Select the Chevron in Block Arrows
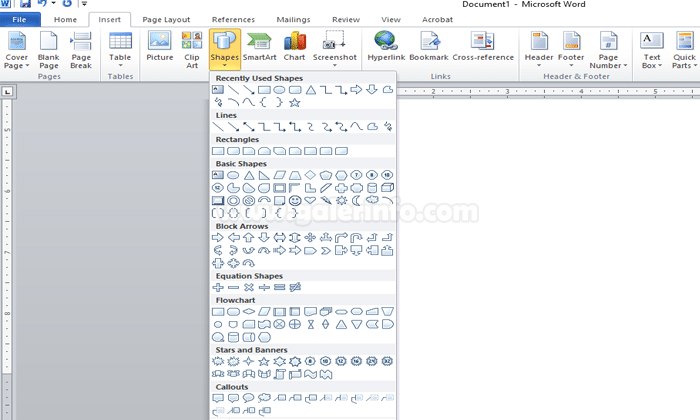This screenshot has width=700, height=420. [326, 250]
